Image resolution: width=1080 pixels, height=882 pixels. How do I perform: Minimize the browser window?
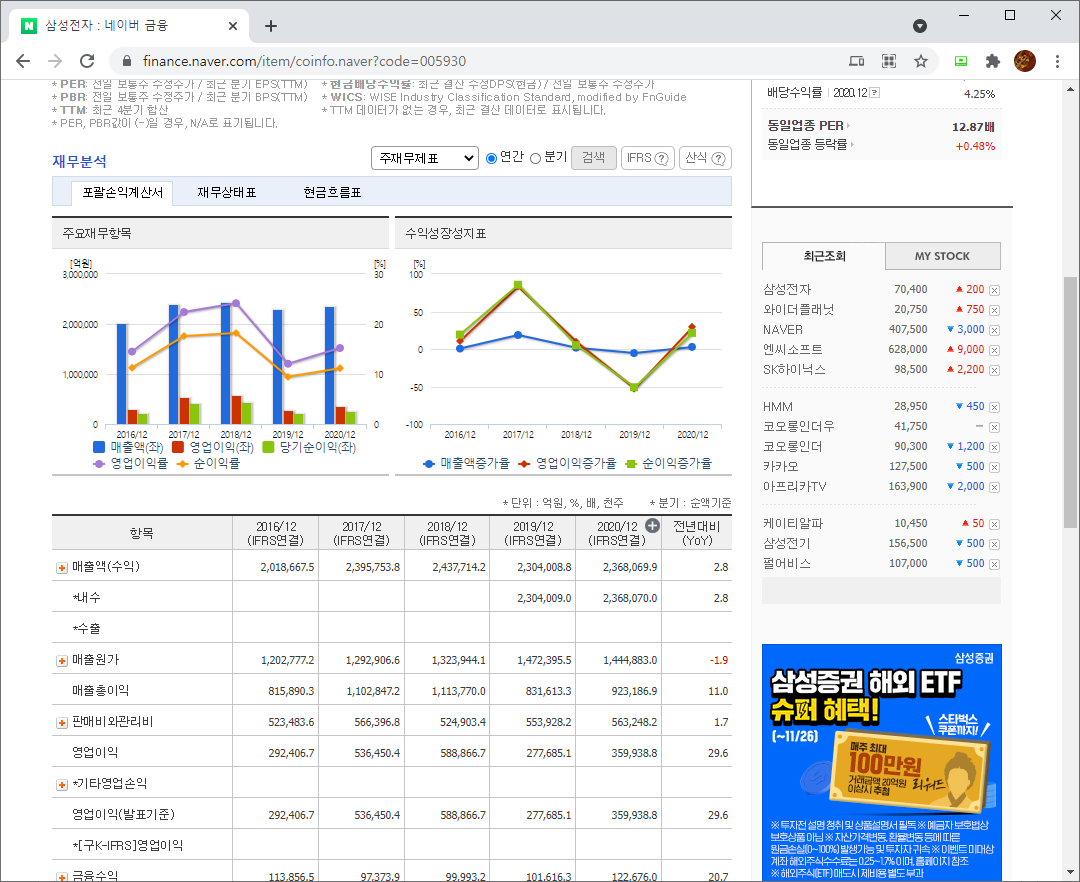tap(964, 15)
